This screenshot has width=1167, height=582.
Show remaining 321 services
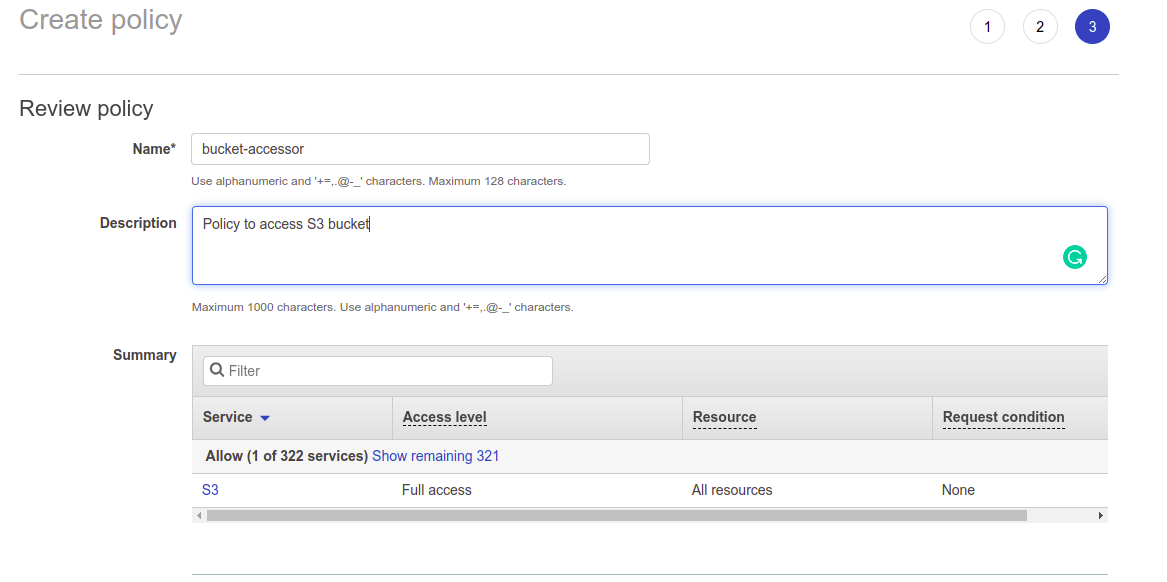(435, 456)
